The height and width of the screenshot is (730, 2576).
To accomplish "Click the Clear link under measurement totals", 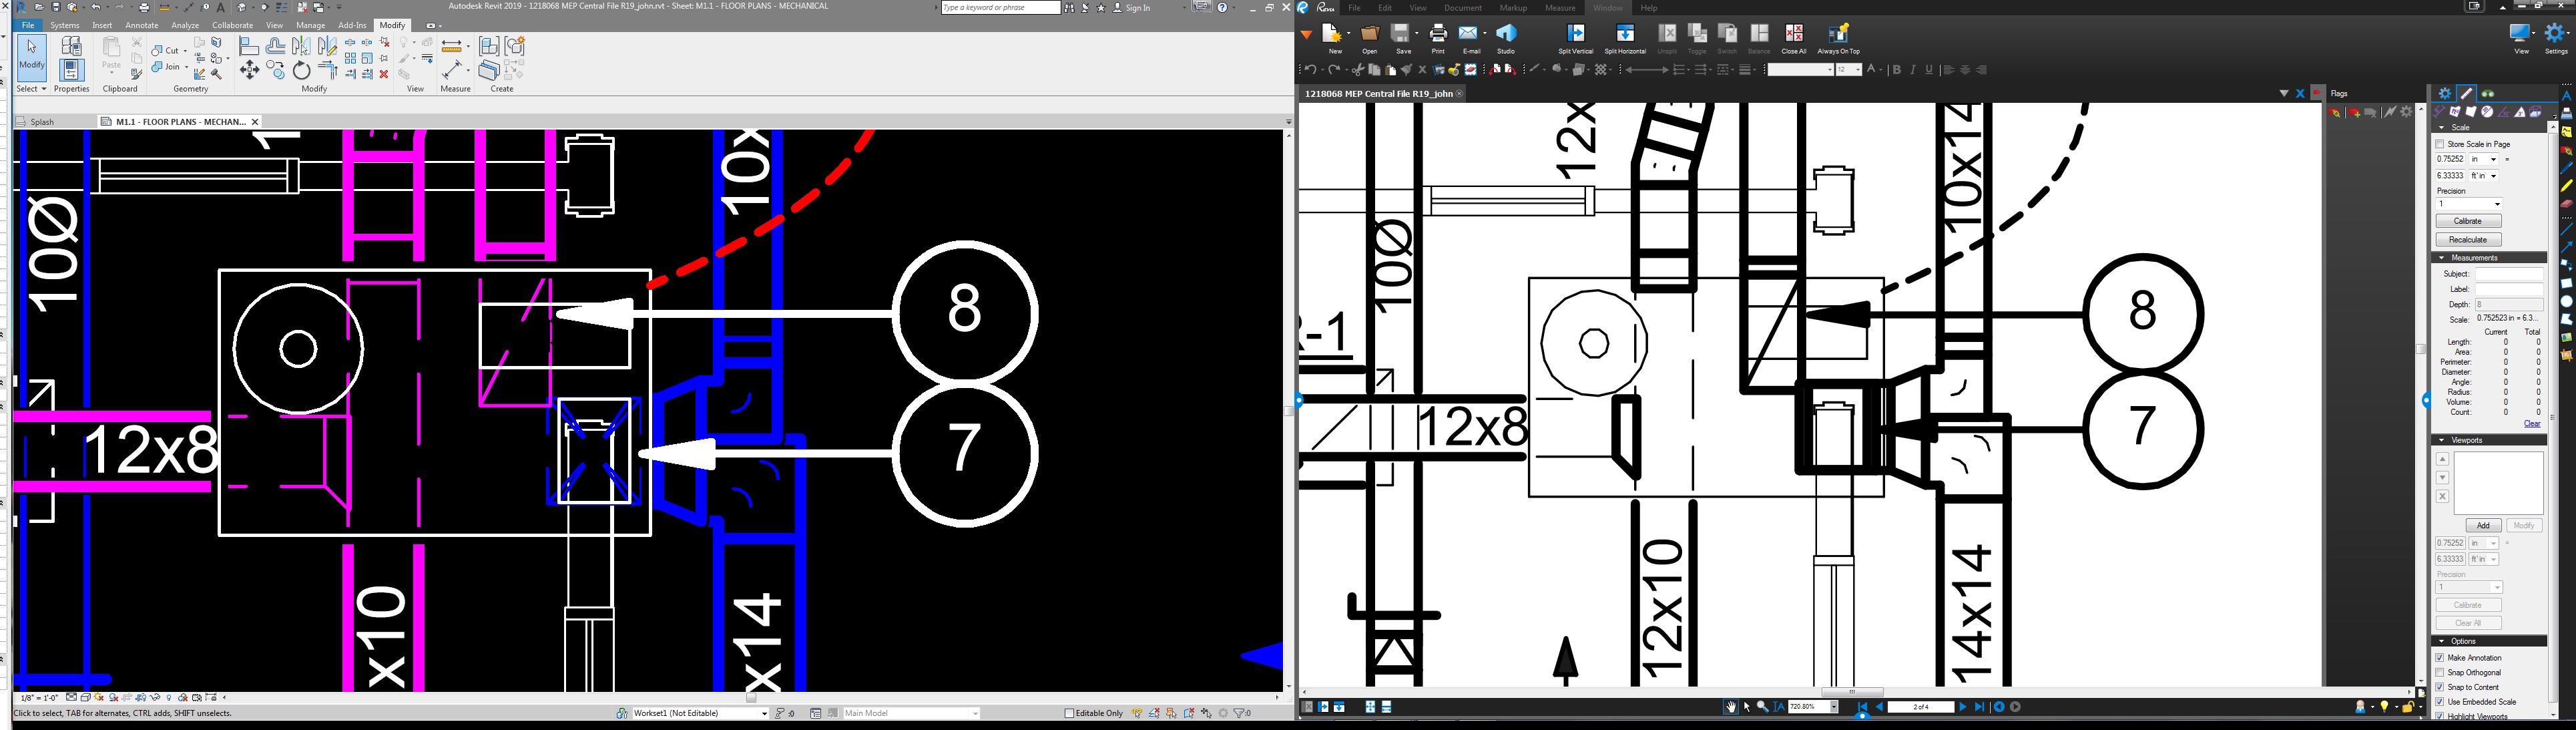I will click(x=2532, y=423).
